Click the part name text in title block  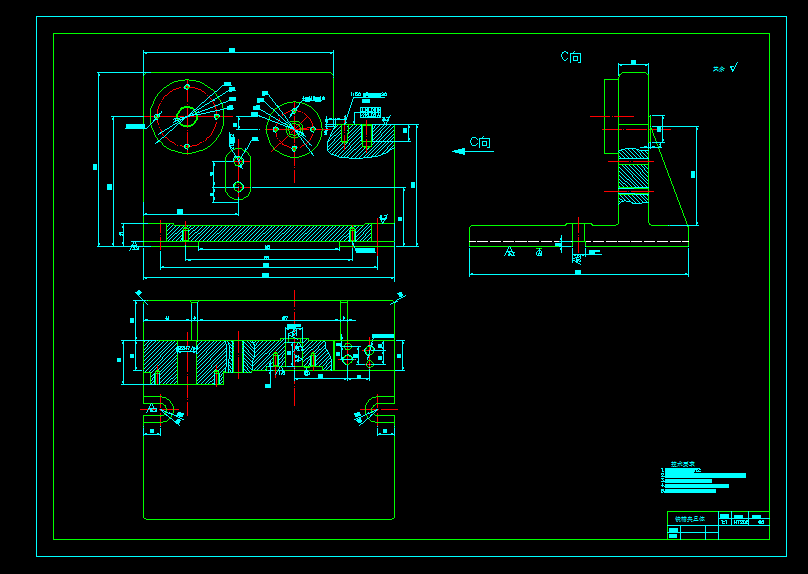click(689, 519)
